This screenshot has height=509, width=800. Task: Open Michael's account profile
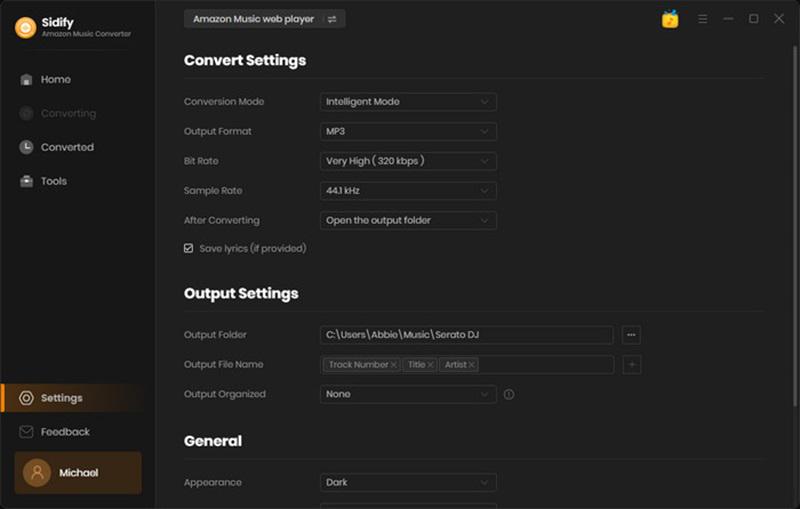[x=78, y=473]
